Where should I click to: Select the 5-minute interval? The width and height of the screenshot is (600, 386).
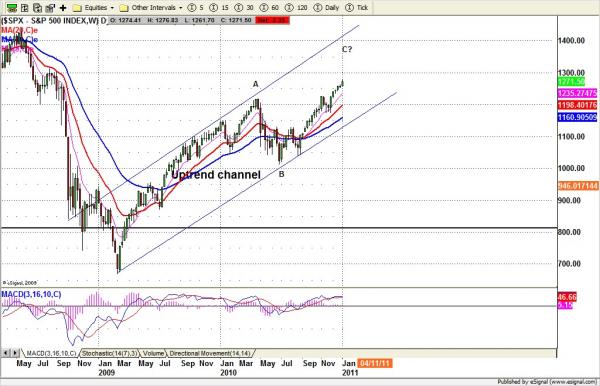[196, 8]
